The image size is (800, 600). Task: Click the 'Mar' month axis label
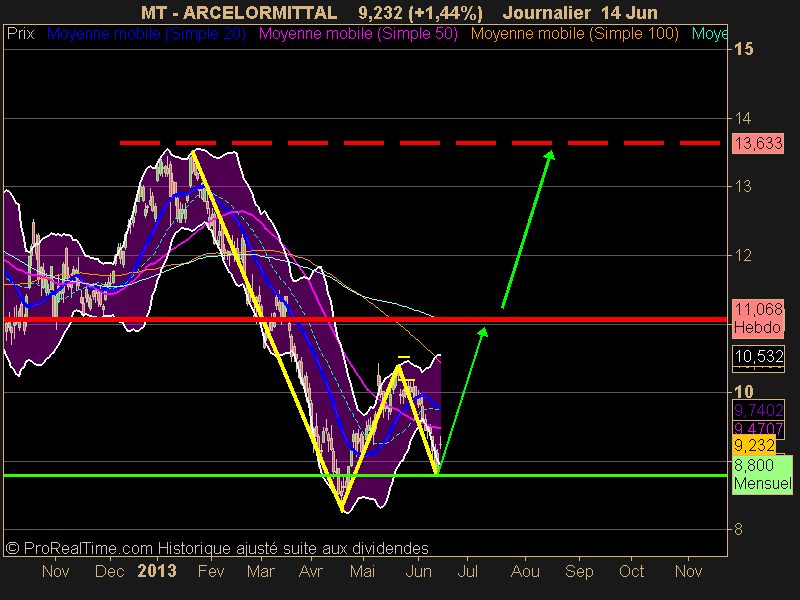coord(261,571)
